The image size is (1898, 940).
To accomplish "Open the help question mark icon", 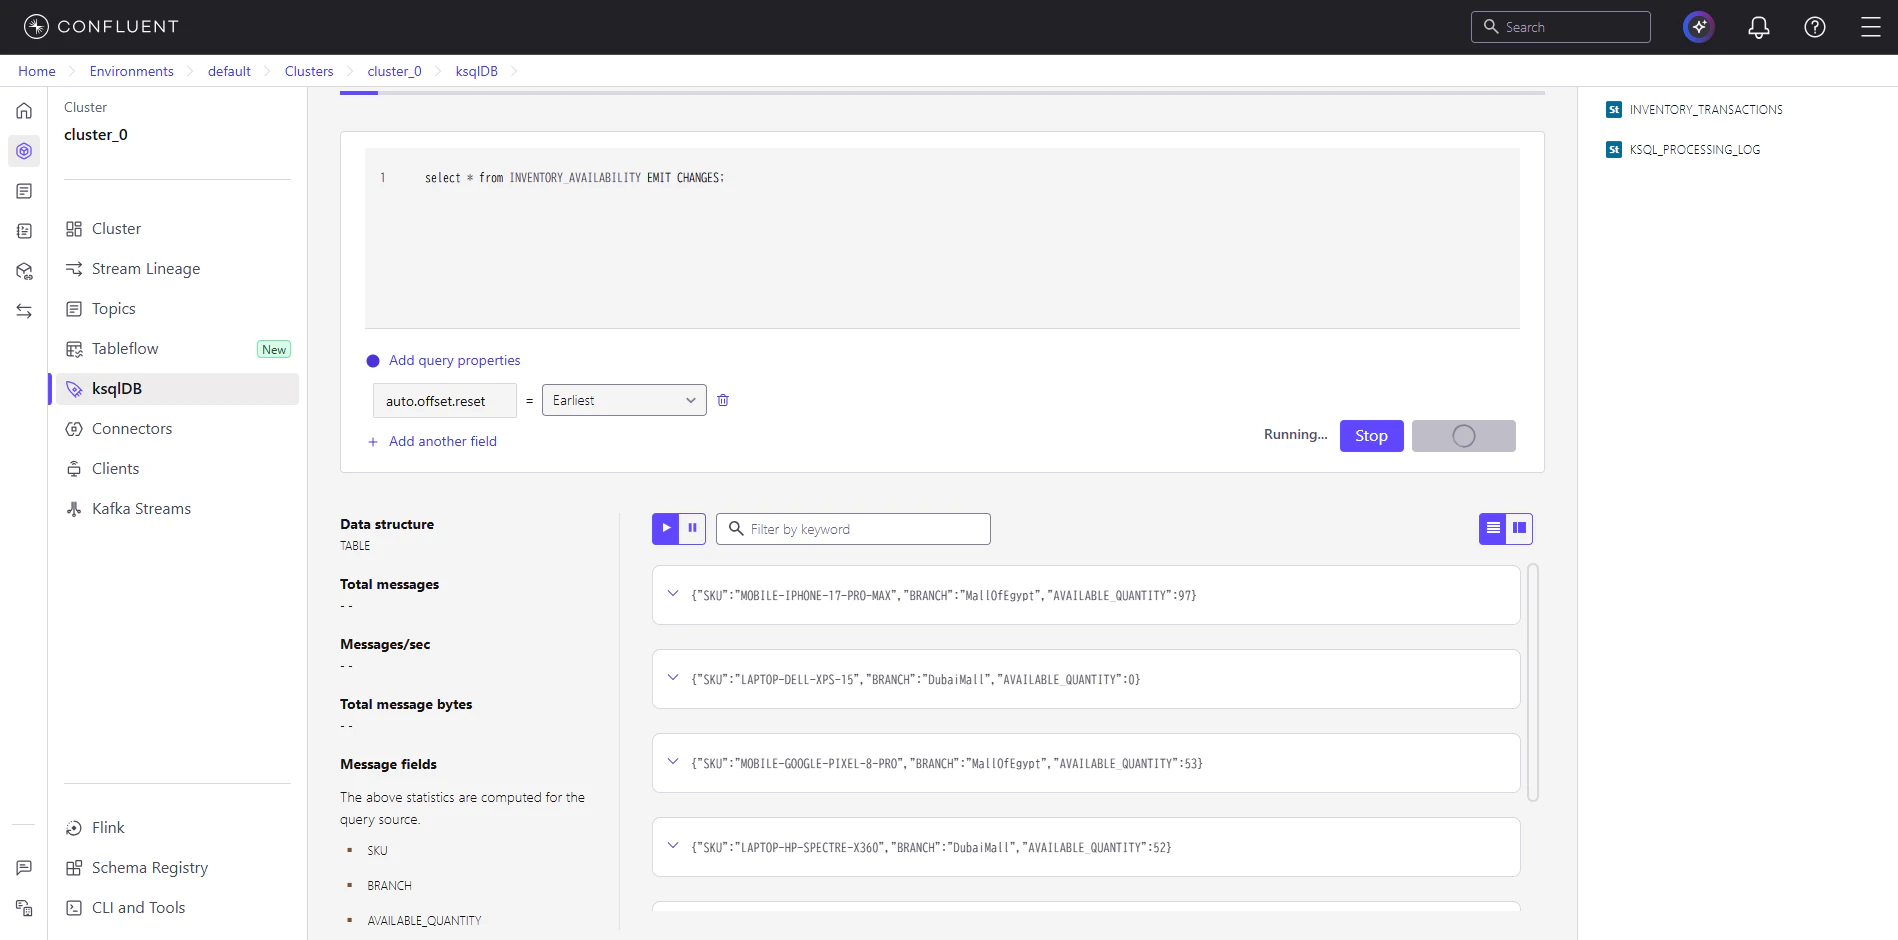I will (x=1814, y=27).
